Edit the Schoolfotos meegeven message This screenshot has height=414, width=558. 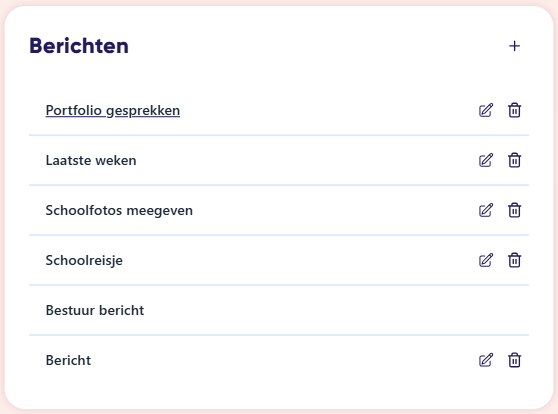pos(486,210)
